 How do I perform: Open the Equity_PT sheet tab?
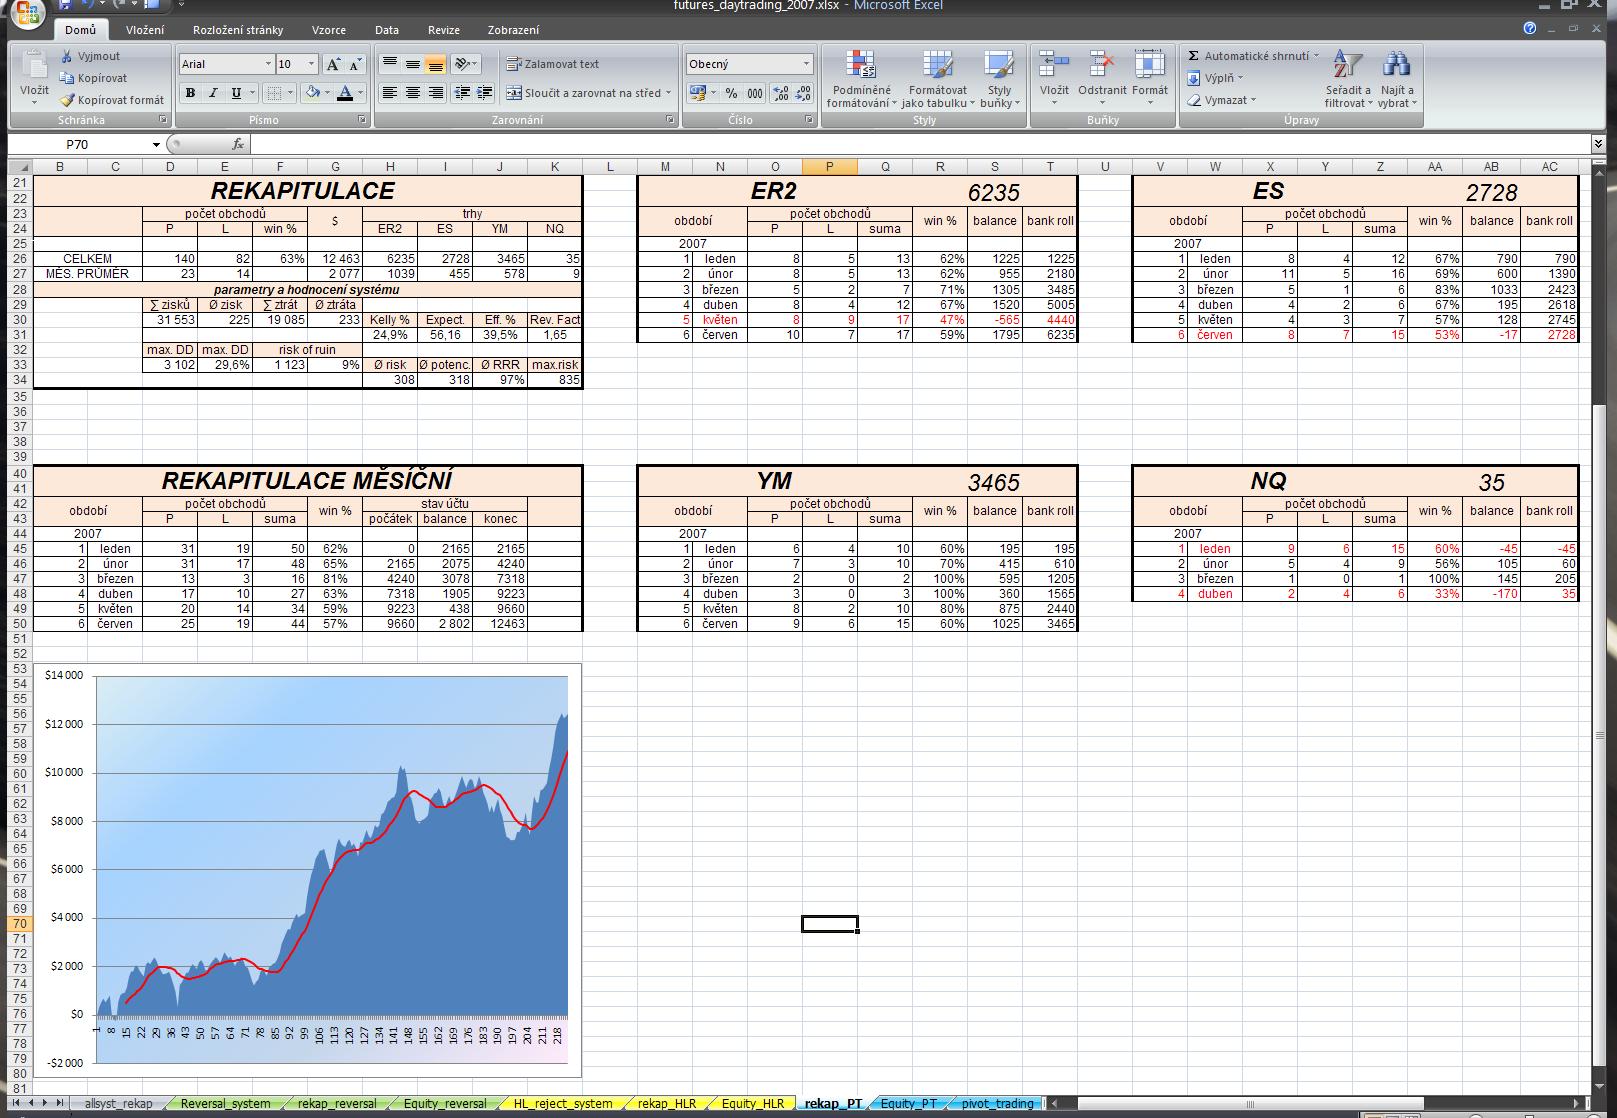[908, 1103]
